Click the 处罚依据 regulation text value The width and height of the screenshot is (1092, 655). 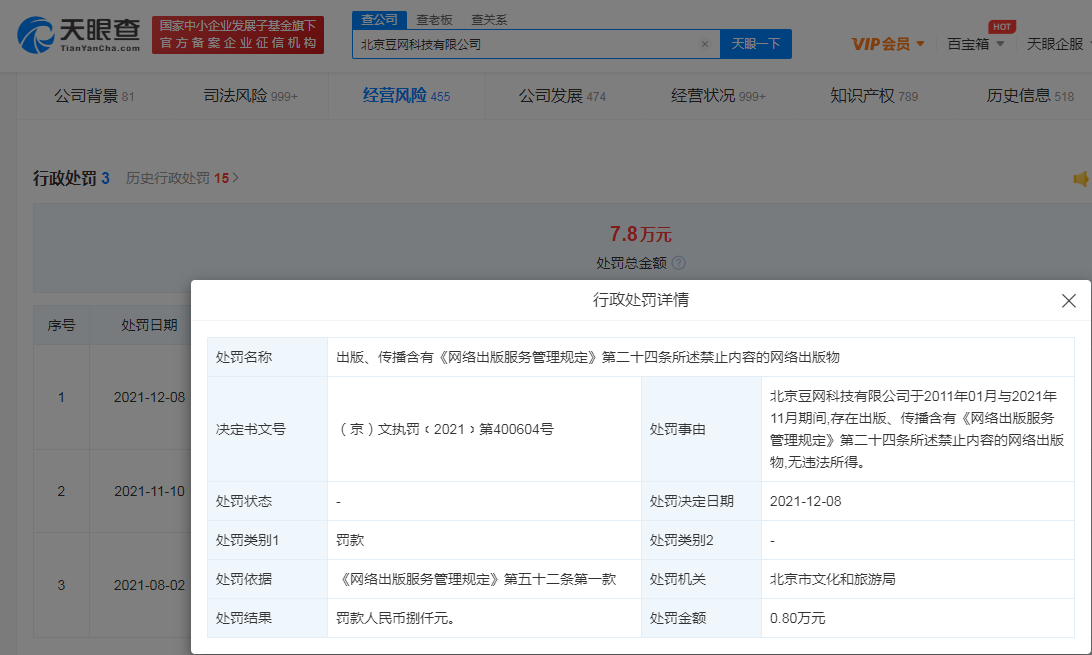476,579
